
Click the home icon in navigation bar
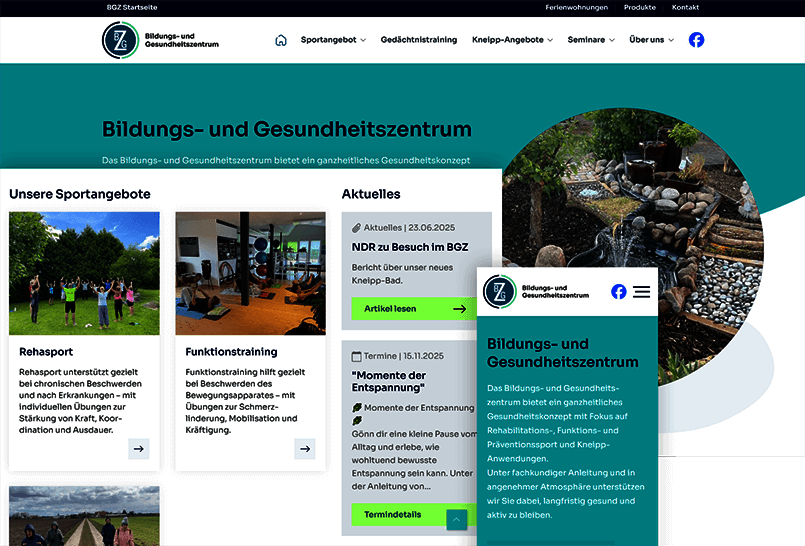[281, 40]
